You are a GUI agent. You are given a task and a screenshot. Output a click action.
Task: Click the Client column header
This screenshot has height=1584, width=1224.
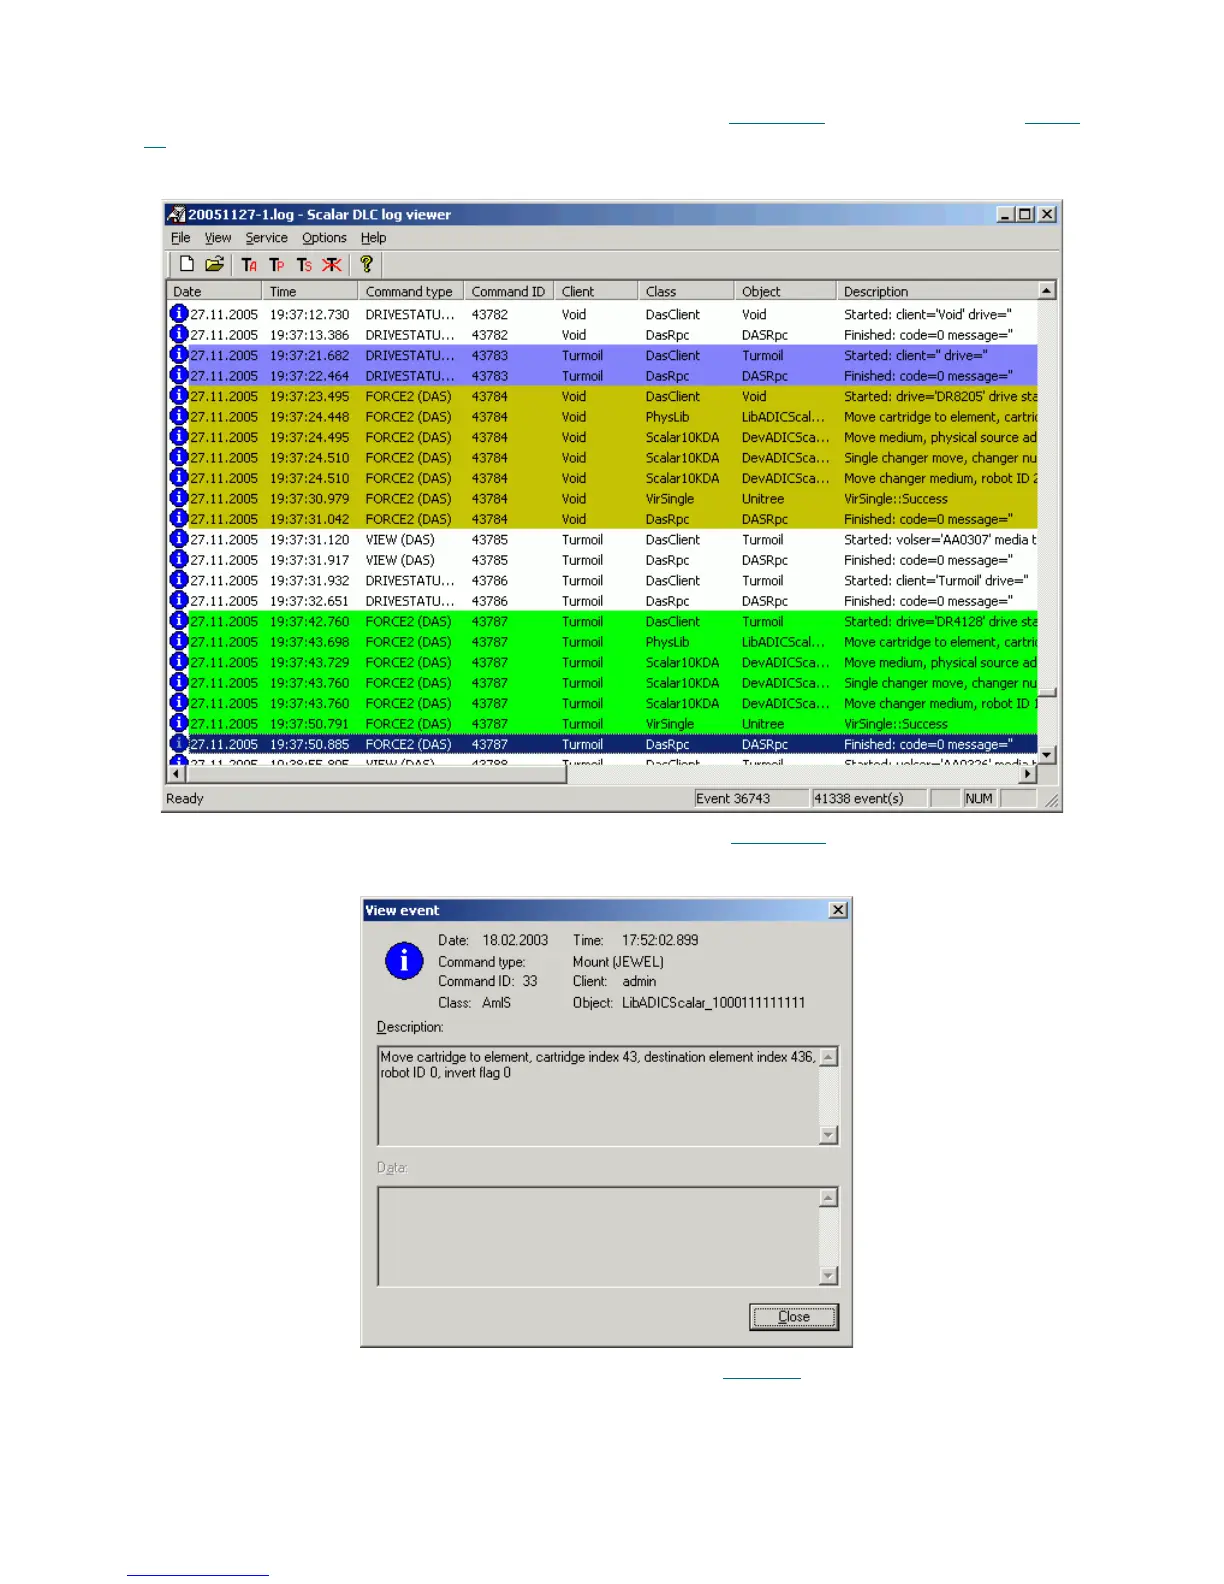(x=596, y=291)
